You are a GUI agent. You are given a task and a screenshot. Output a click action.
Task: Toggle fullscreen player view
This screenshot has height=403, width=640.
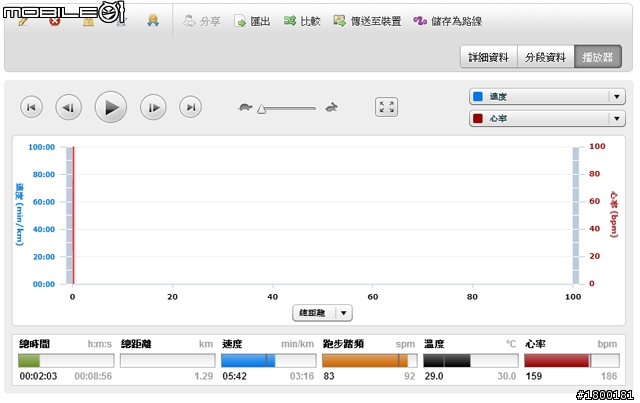coord(386,107)
